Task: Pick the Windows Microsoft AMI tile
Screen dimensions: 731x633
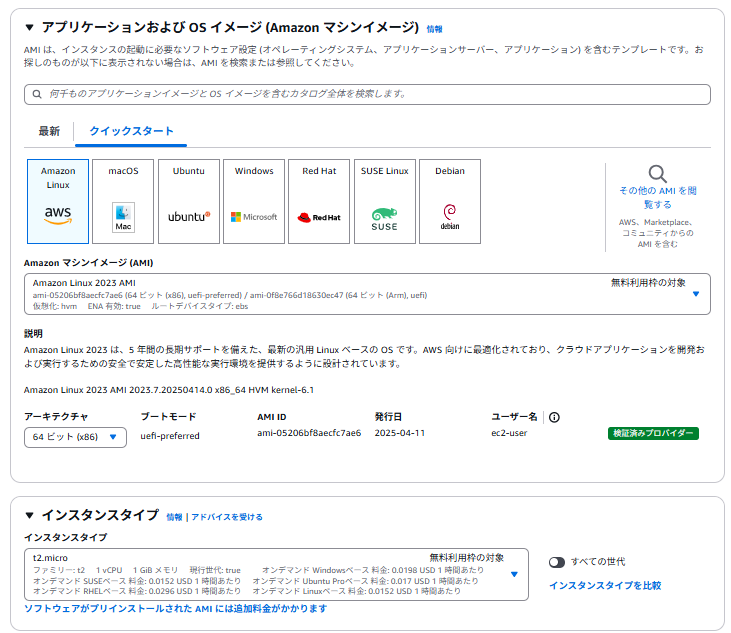Action: point(254,201)
